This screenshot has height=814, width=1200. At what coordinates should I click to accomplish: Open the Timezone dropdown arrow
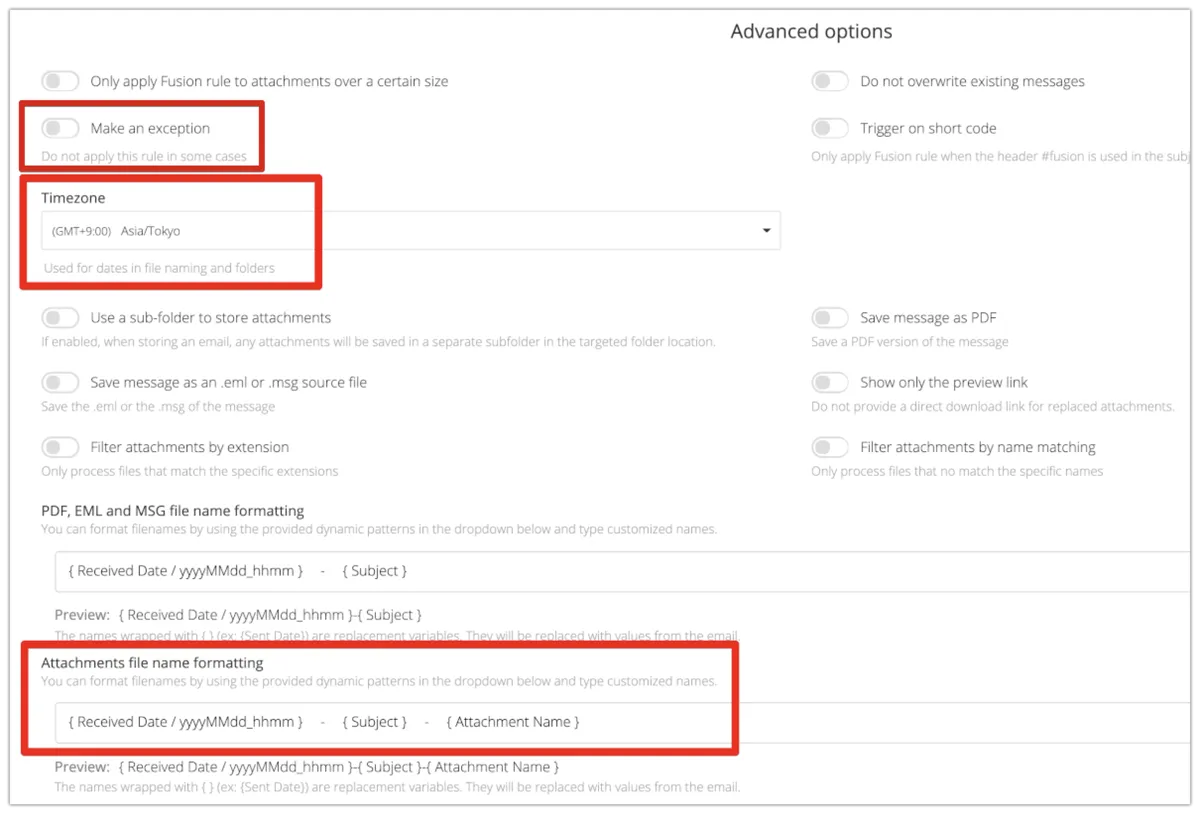coord(766,231)
